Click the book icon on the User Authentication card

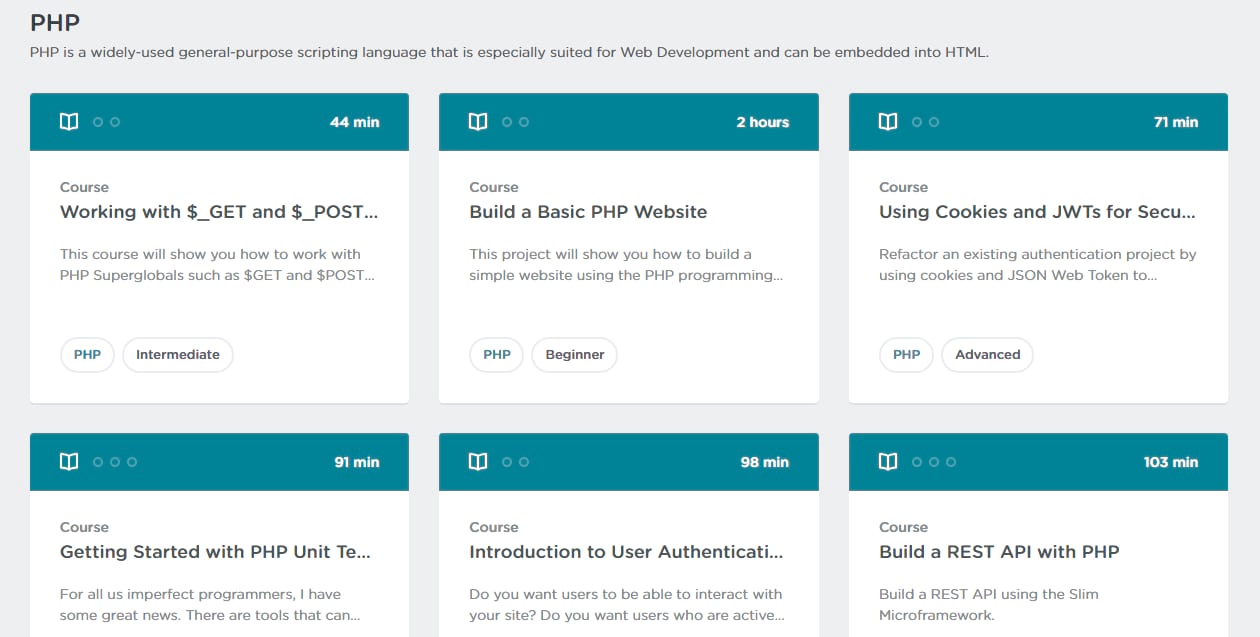pos(478,461)
